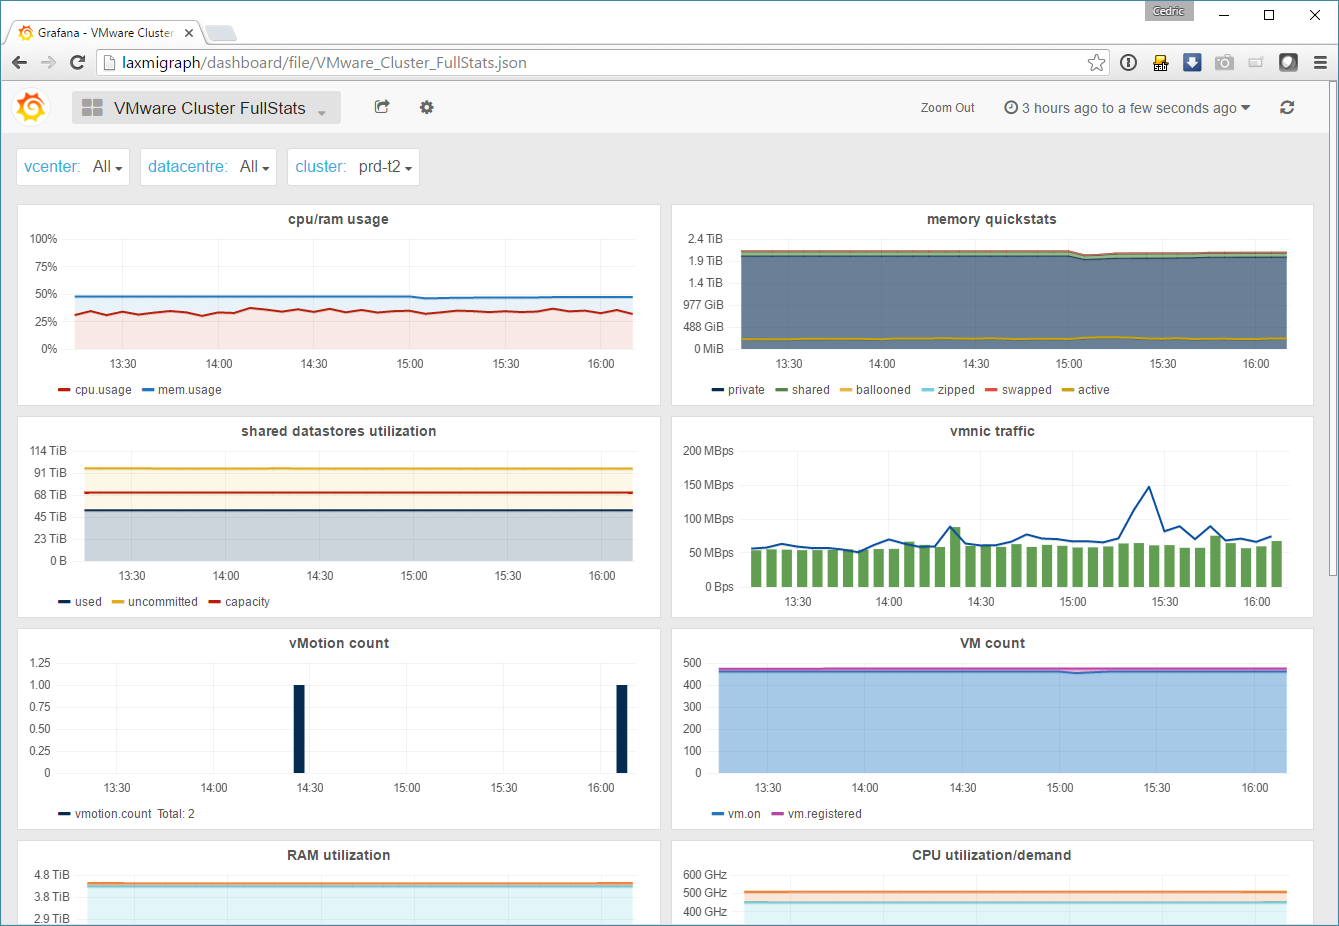The image size is (1339, 926).
Task: Toggle cpu.usage series in legend
Action: (102, 390)
